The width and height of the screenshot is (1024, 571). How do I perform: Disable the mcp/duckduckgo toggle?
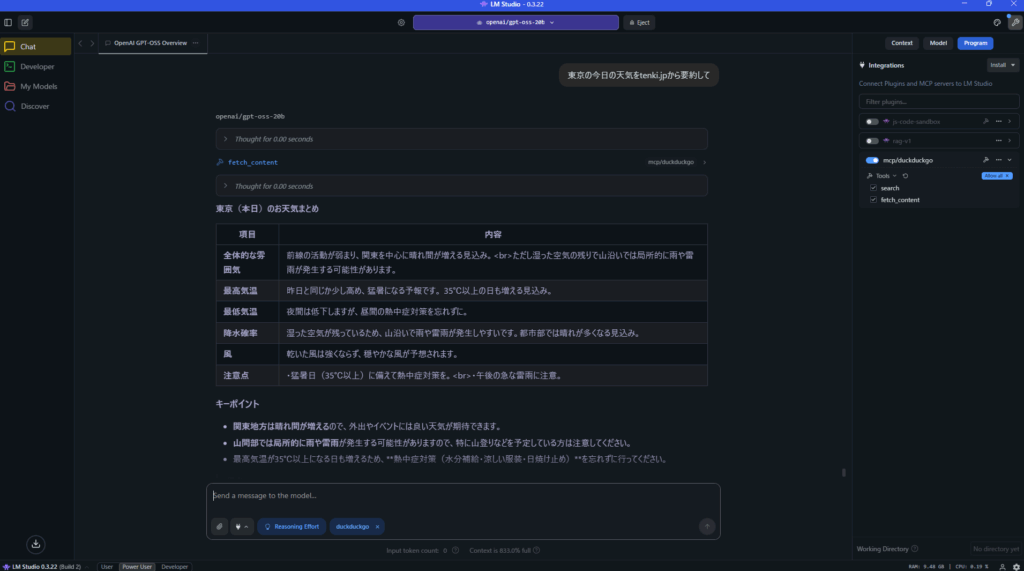872,160
